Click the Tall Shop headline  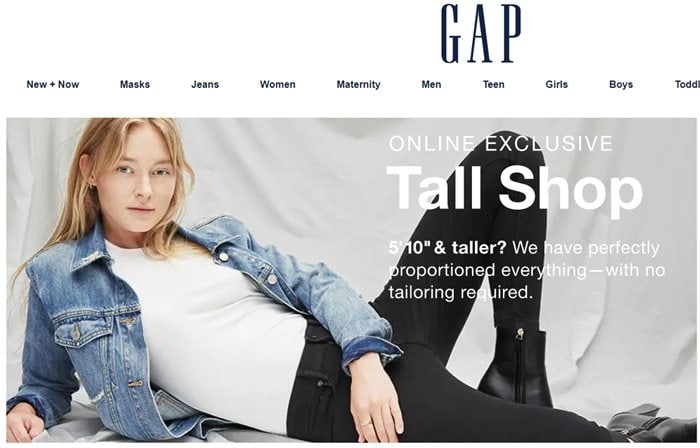(x=514, y=188)
